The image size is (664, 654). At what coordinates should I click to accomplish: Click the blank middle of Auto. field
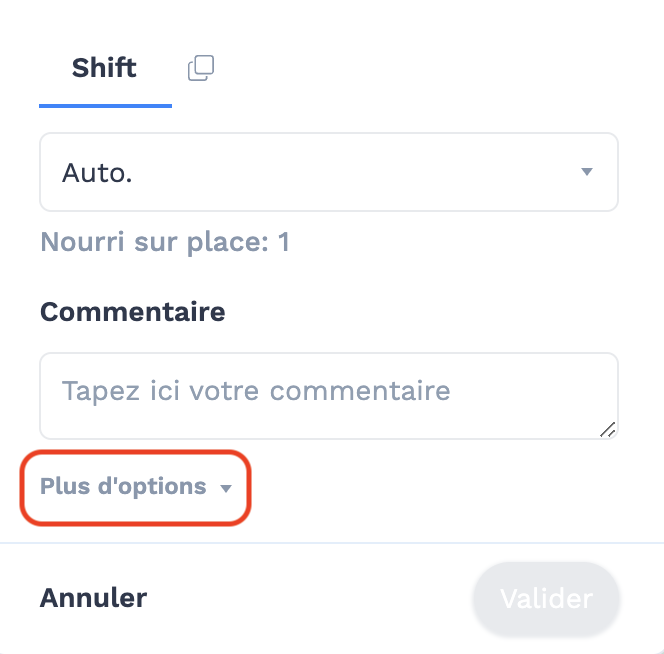pos(356,172)
